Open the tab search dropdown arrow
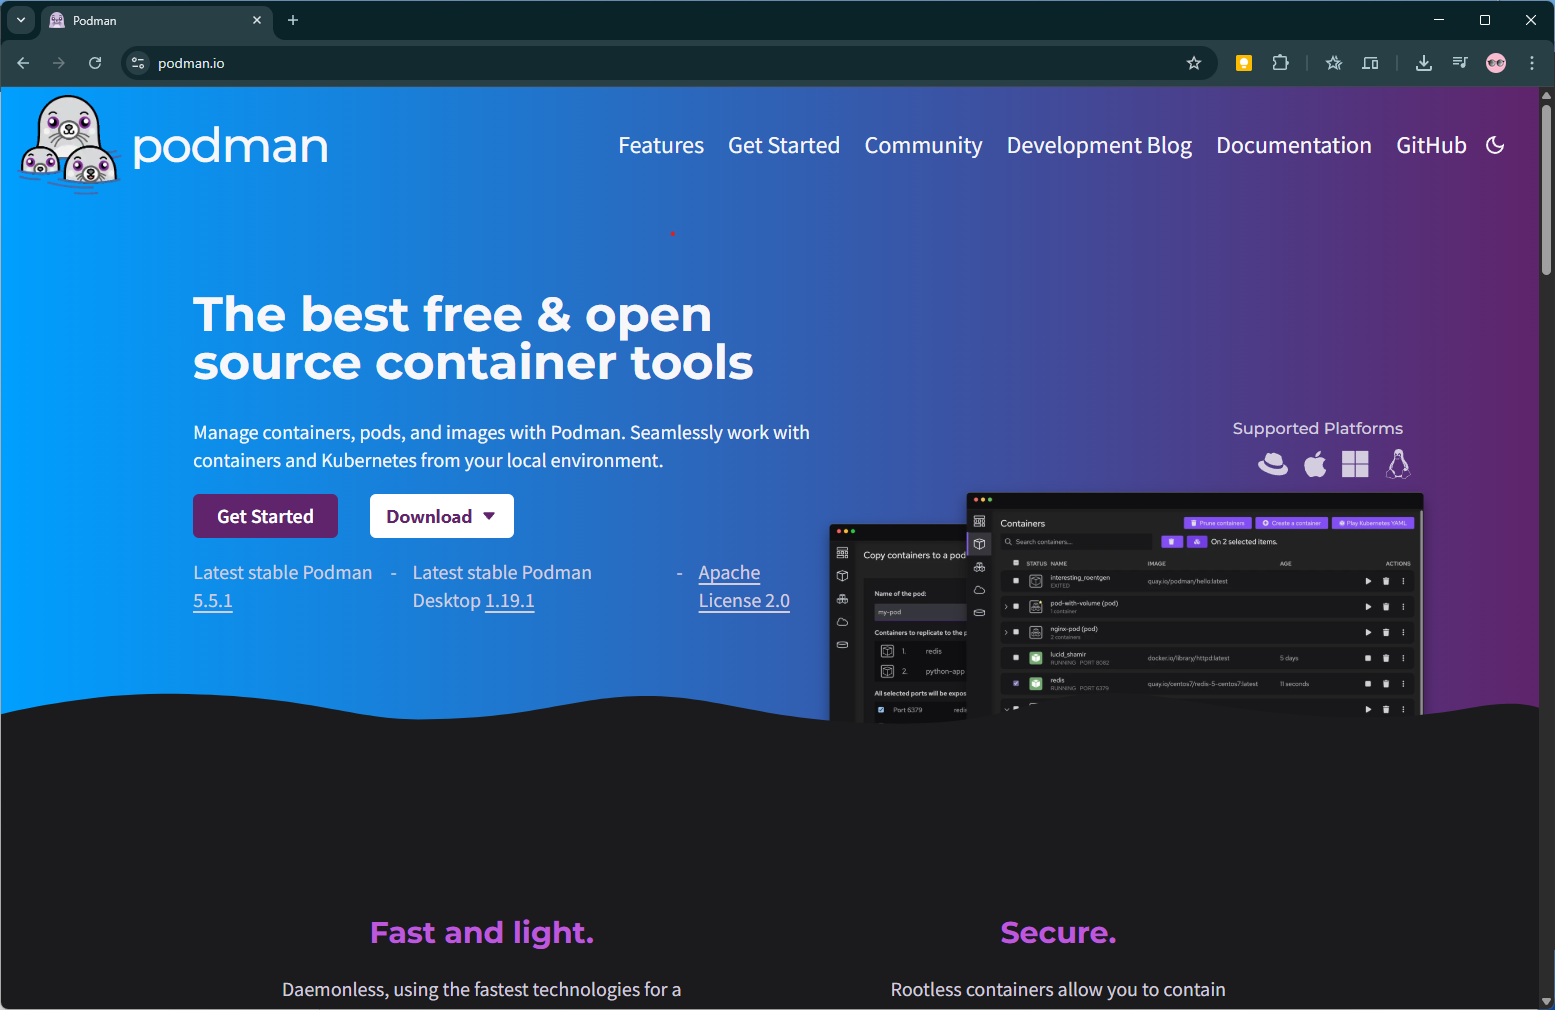 coord(20,20)
